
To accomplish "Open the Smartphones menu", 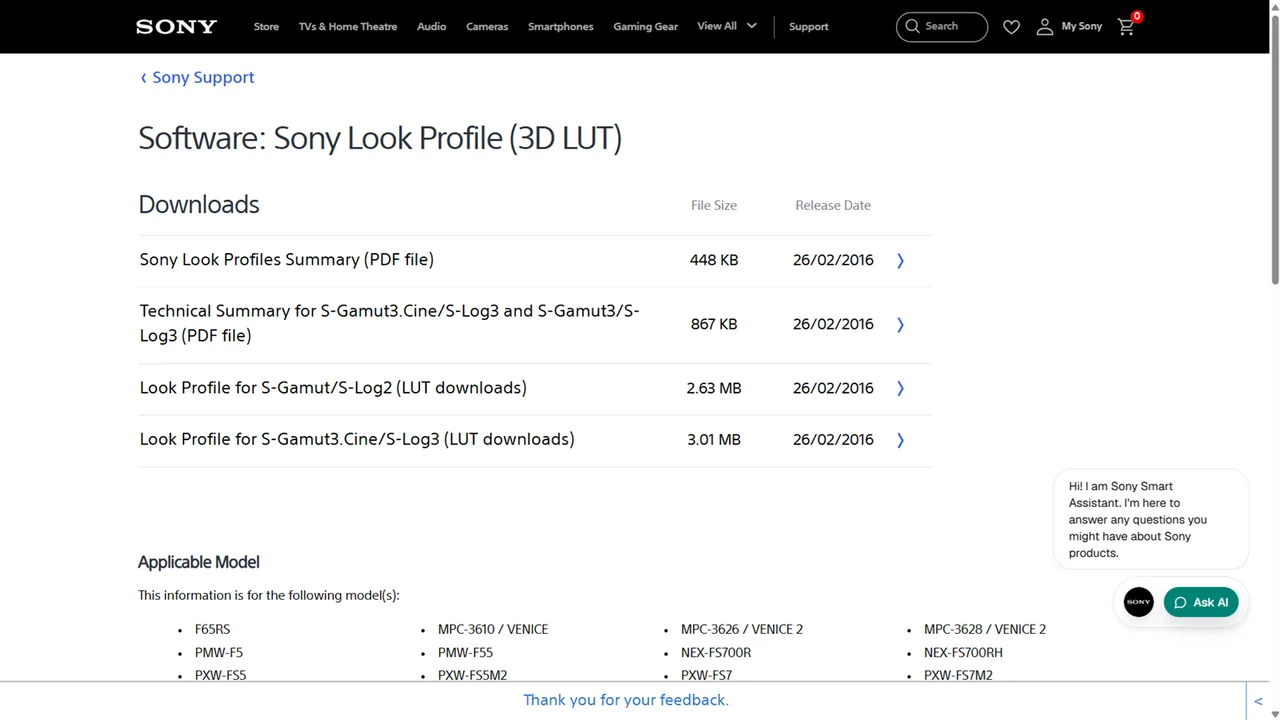I will pyautogui.click(x=560, y=27).
